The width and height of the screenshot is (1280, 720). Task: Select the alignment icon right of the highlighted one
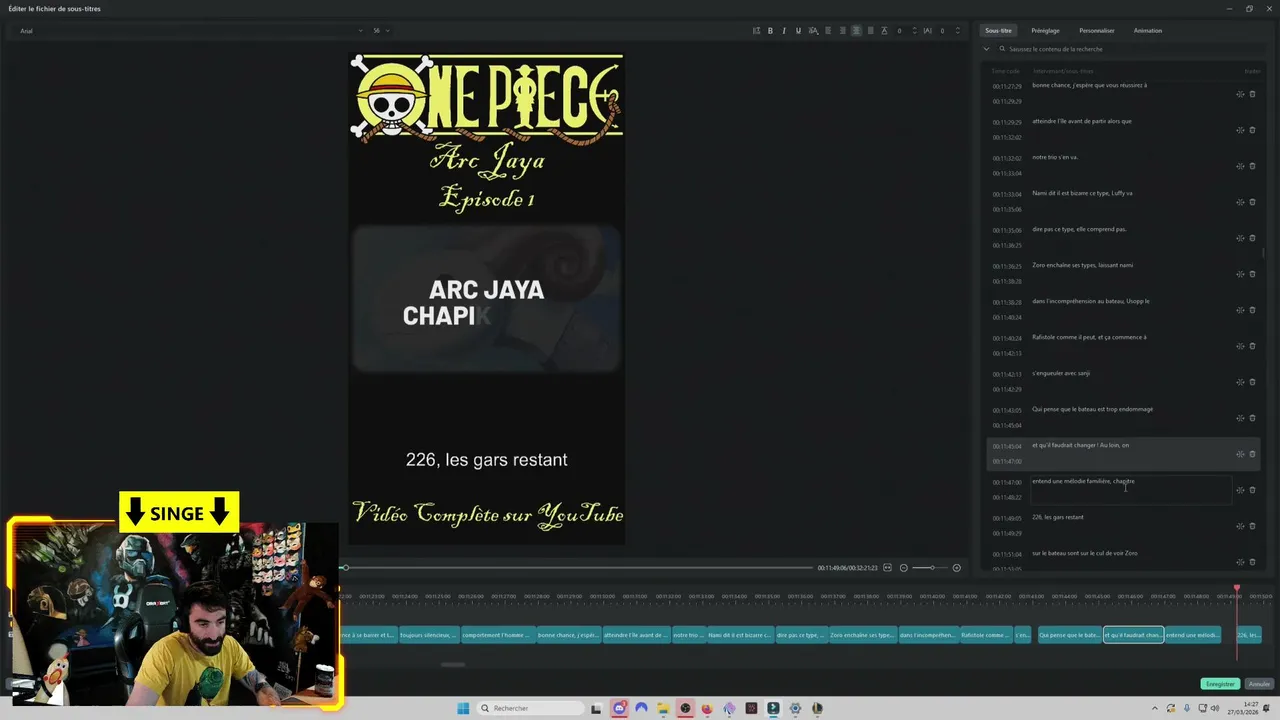pos(870,31)
